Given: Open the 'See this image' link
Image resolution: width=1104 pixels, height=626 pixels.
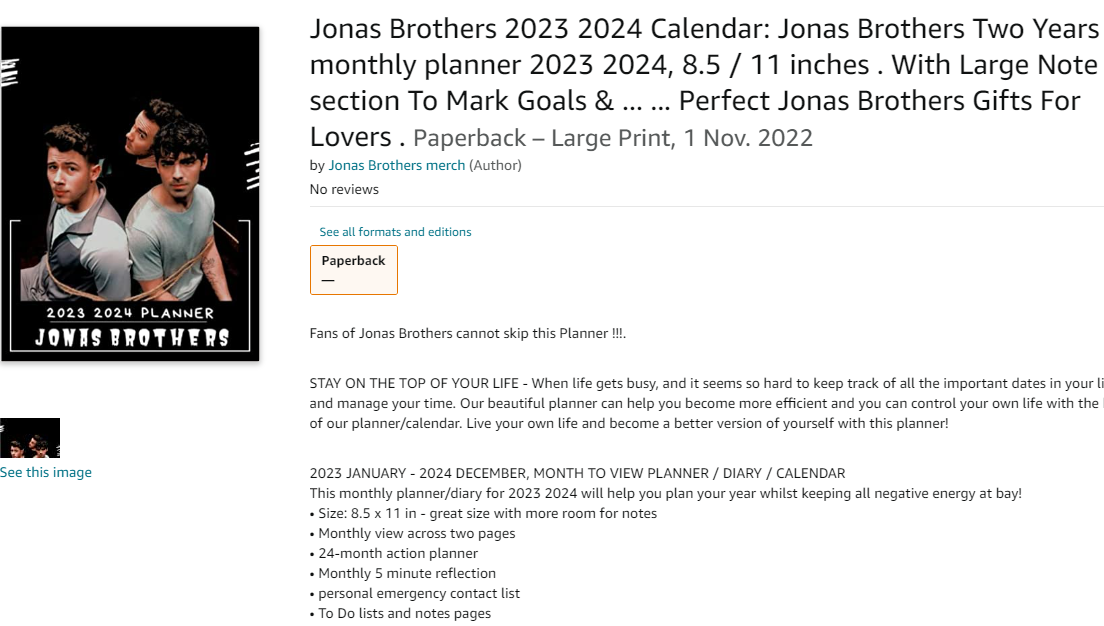Looking at the screenshot, I should 46,472.
